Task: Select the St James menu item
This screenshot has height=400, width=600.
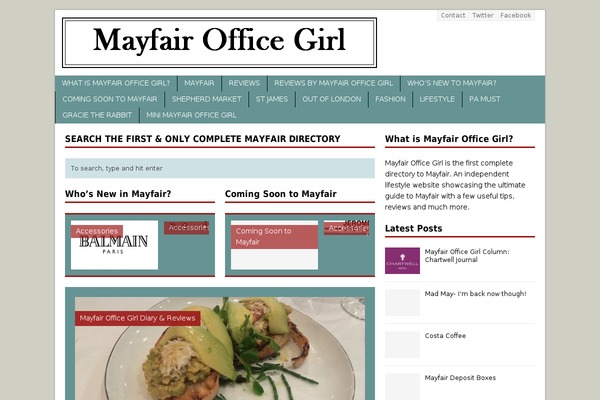Action: 272,99
